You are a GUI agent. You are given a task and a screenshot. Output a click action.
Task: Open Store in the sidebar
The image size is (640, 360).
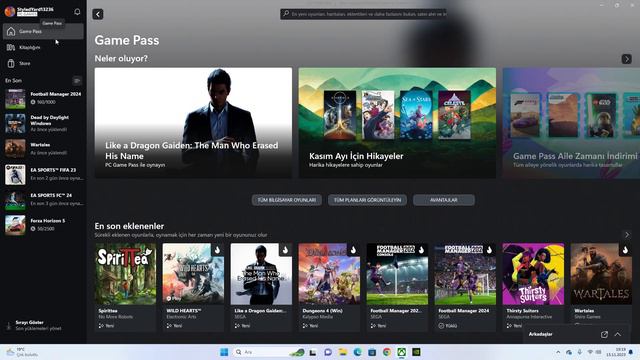tap(43, 63)
